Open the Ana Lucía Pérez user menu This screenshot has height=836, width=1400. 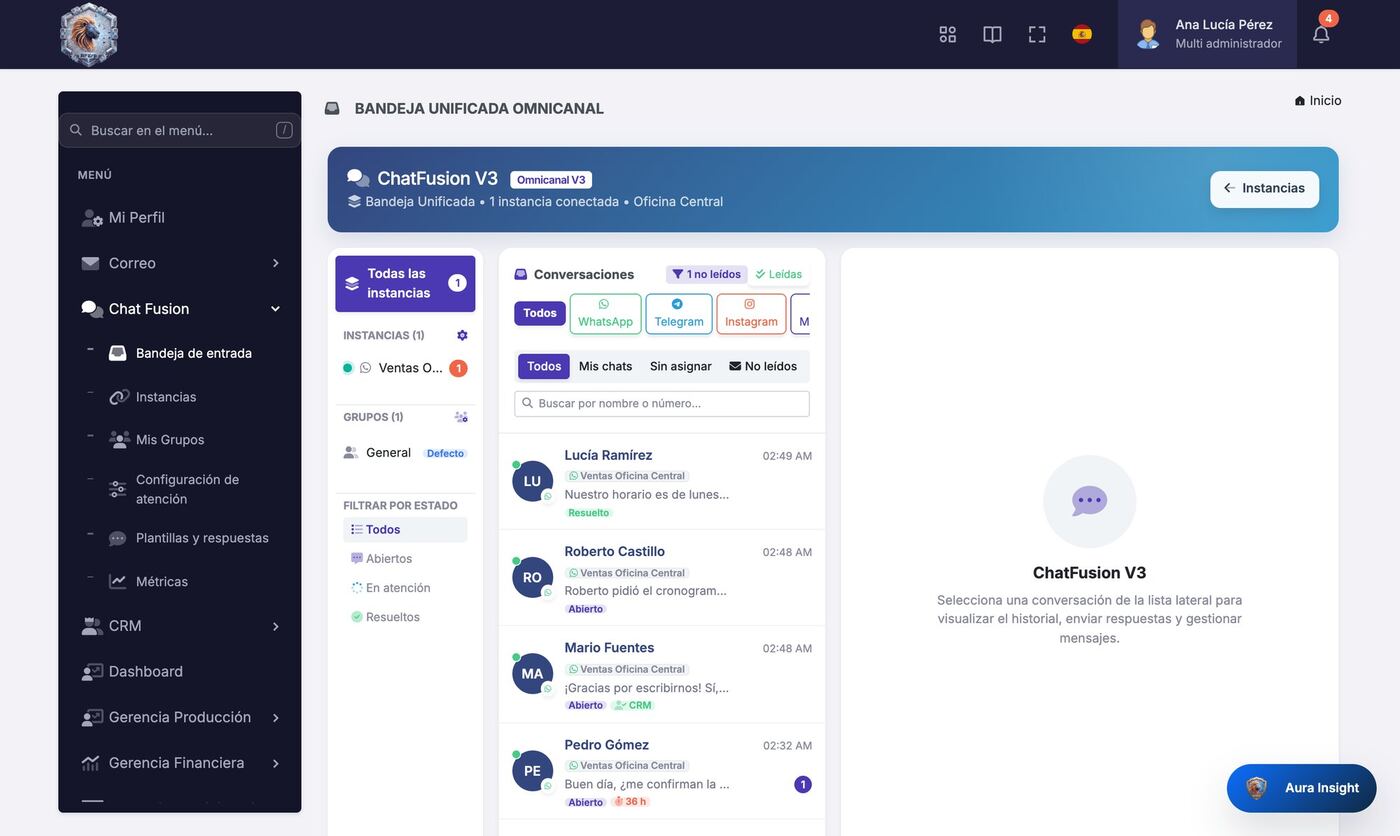(x=1207, y=34)
